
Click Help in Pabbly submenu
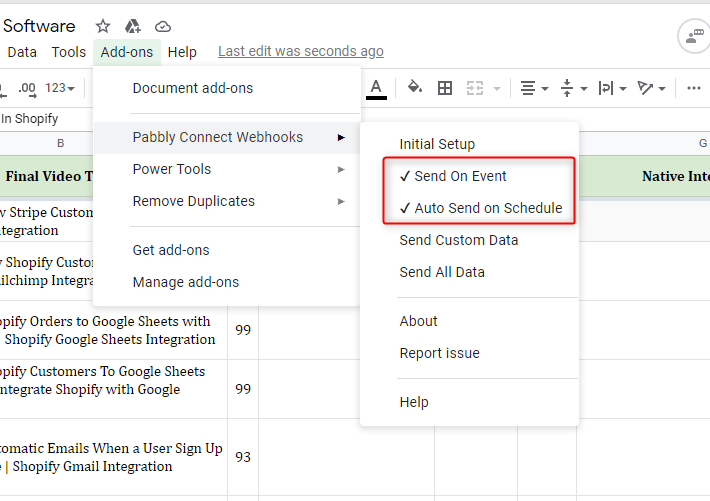point(470,402)
